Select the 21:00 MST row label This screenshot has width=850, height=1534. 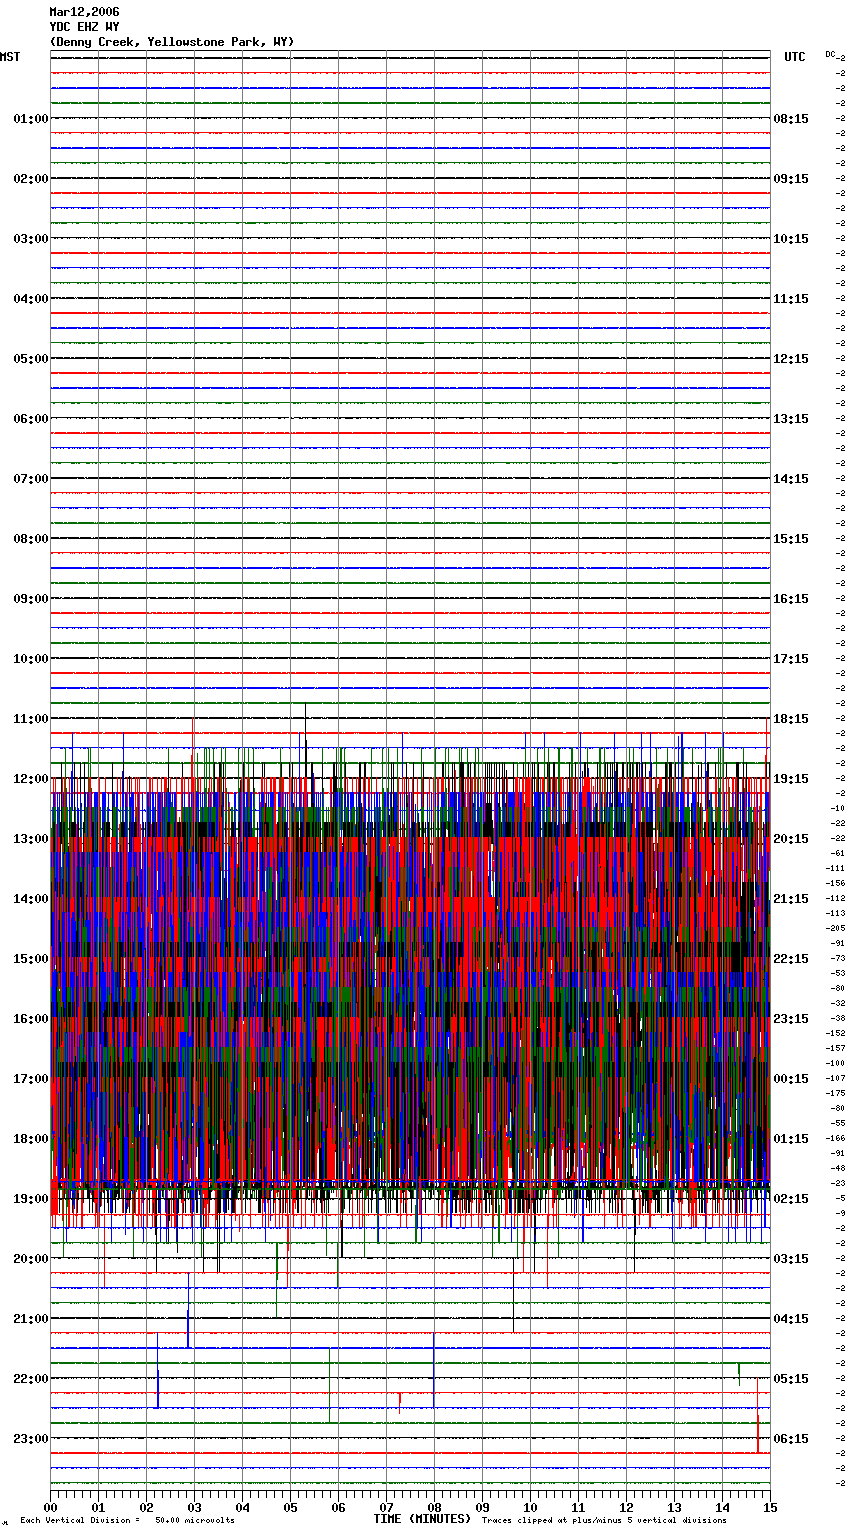(30, 1319)
